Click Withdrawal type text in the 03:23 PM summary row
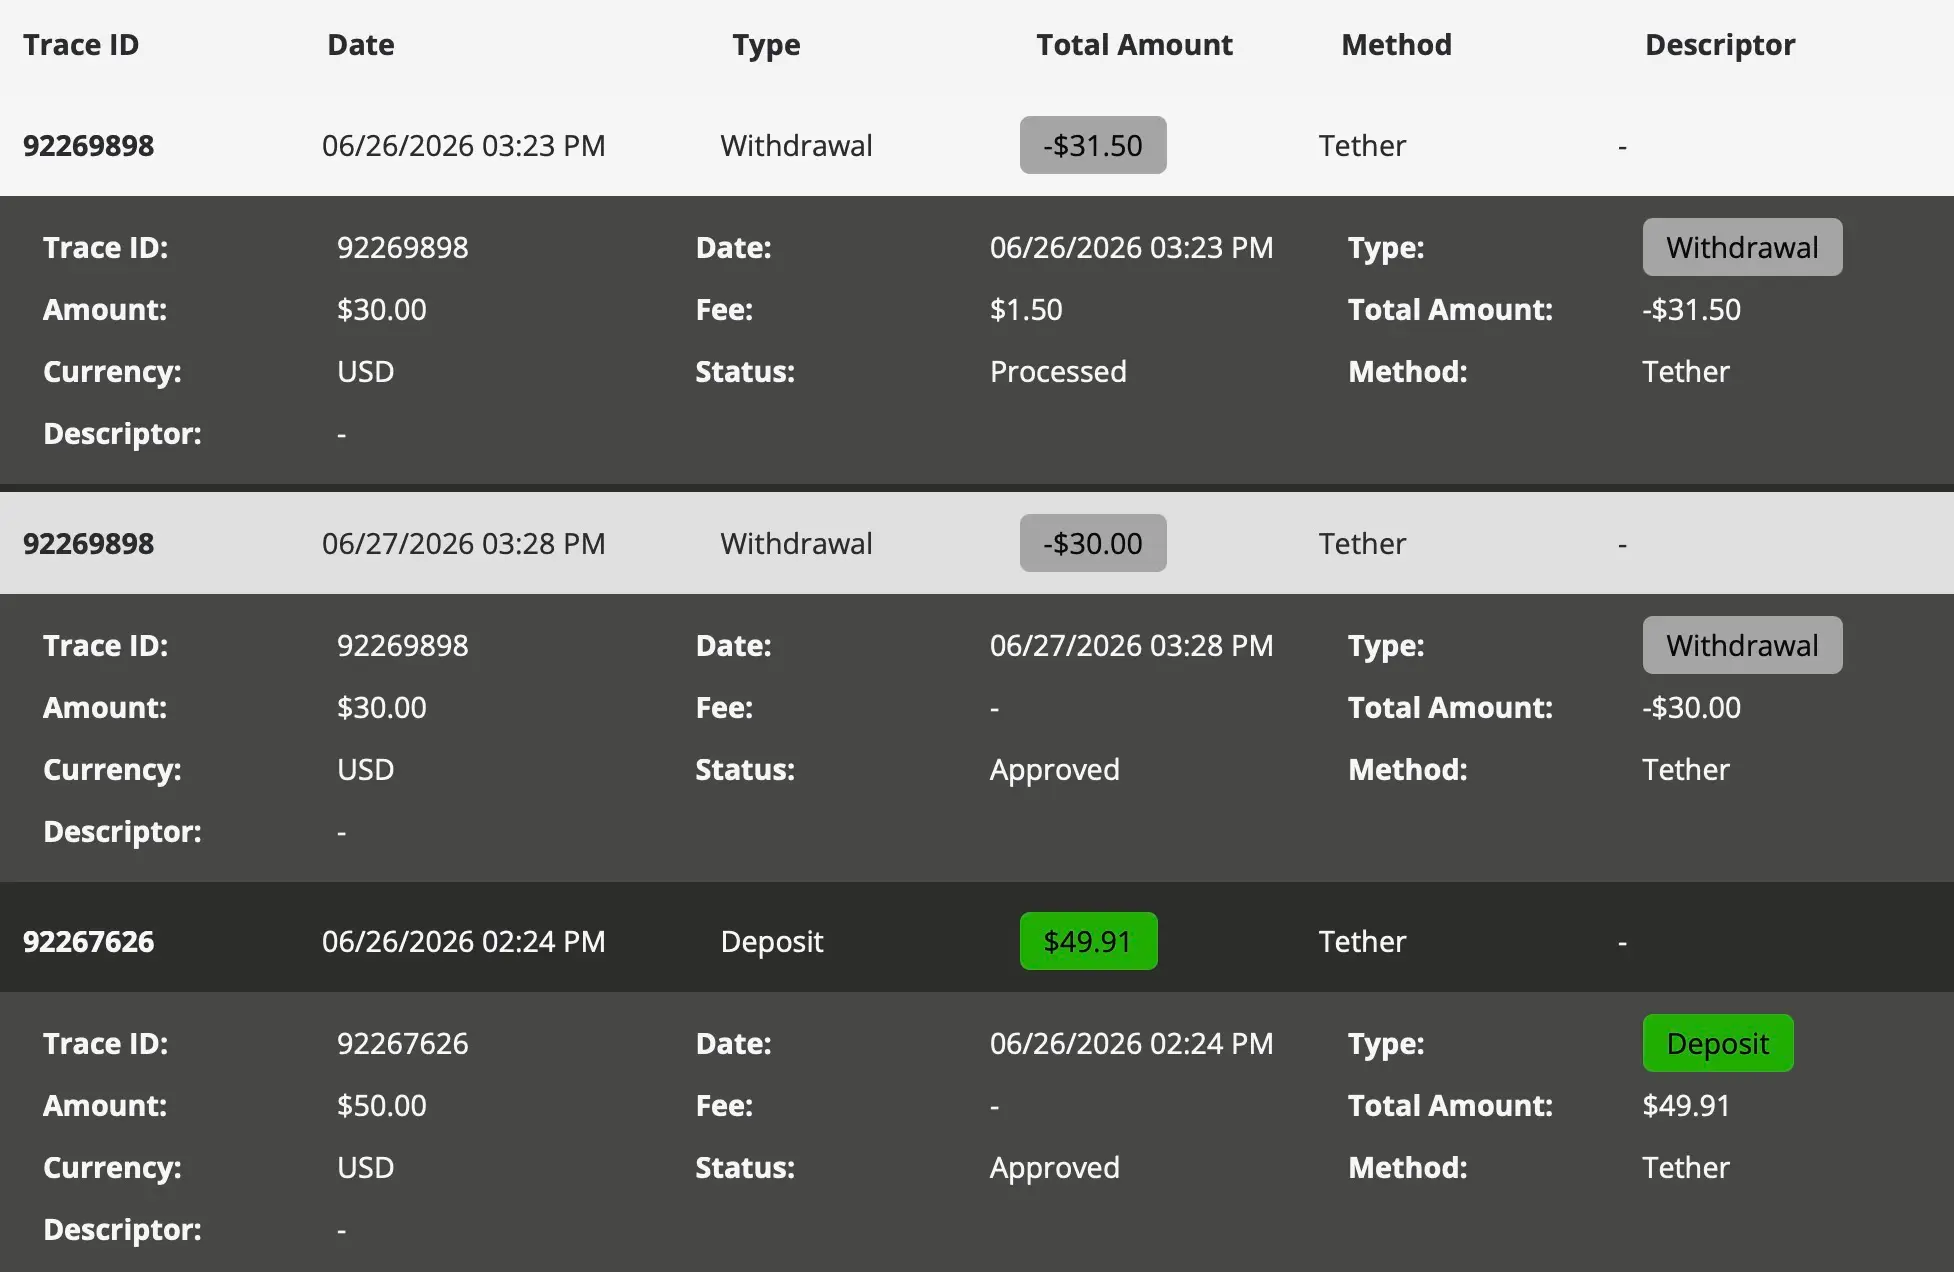1954x1272 pixels. coord(797,146)
